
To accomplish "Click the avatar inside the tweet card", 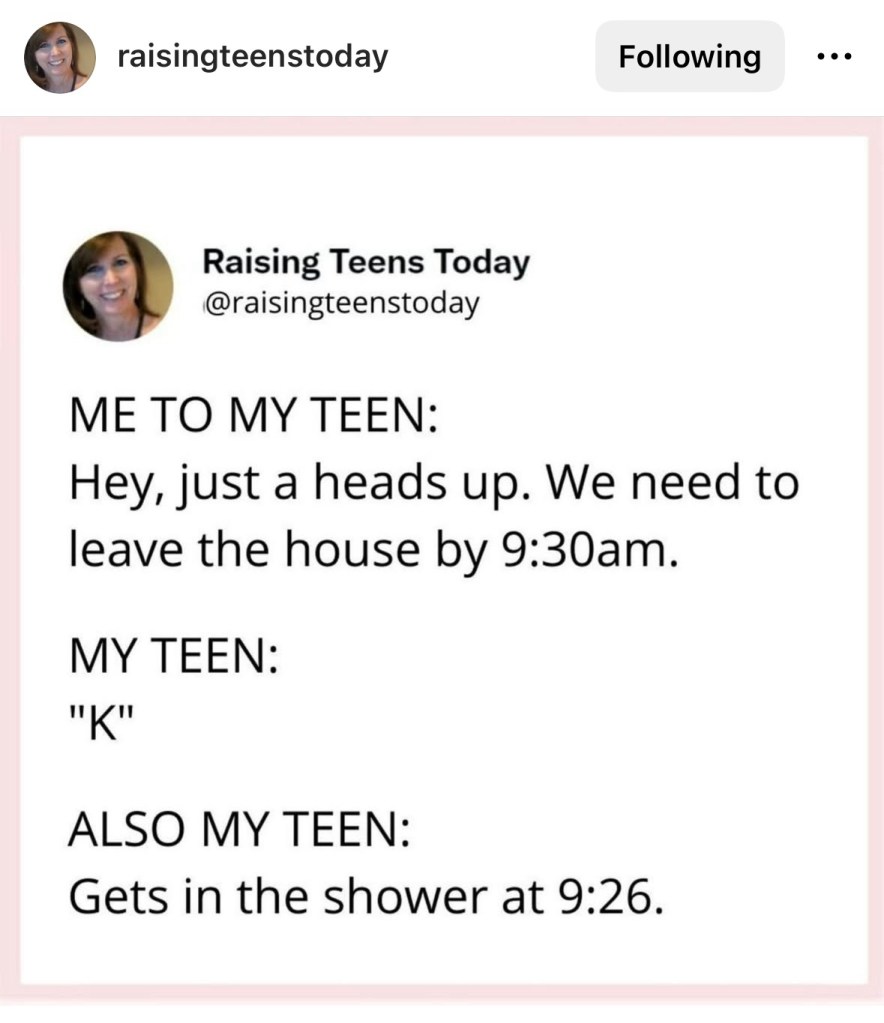I will click(118, 286).
